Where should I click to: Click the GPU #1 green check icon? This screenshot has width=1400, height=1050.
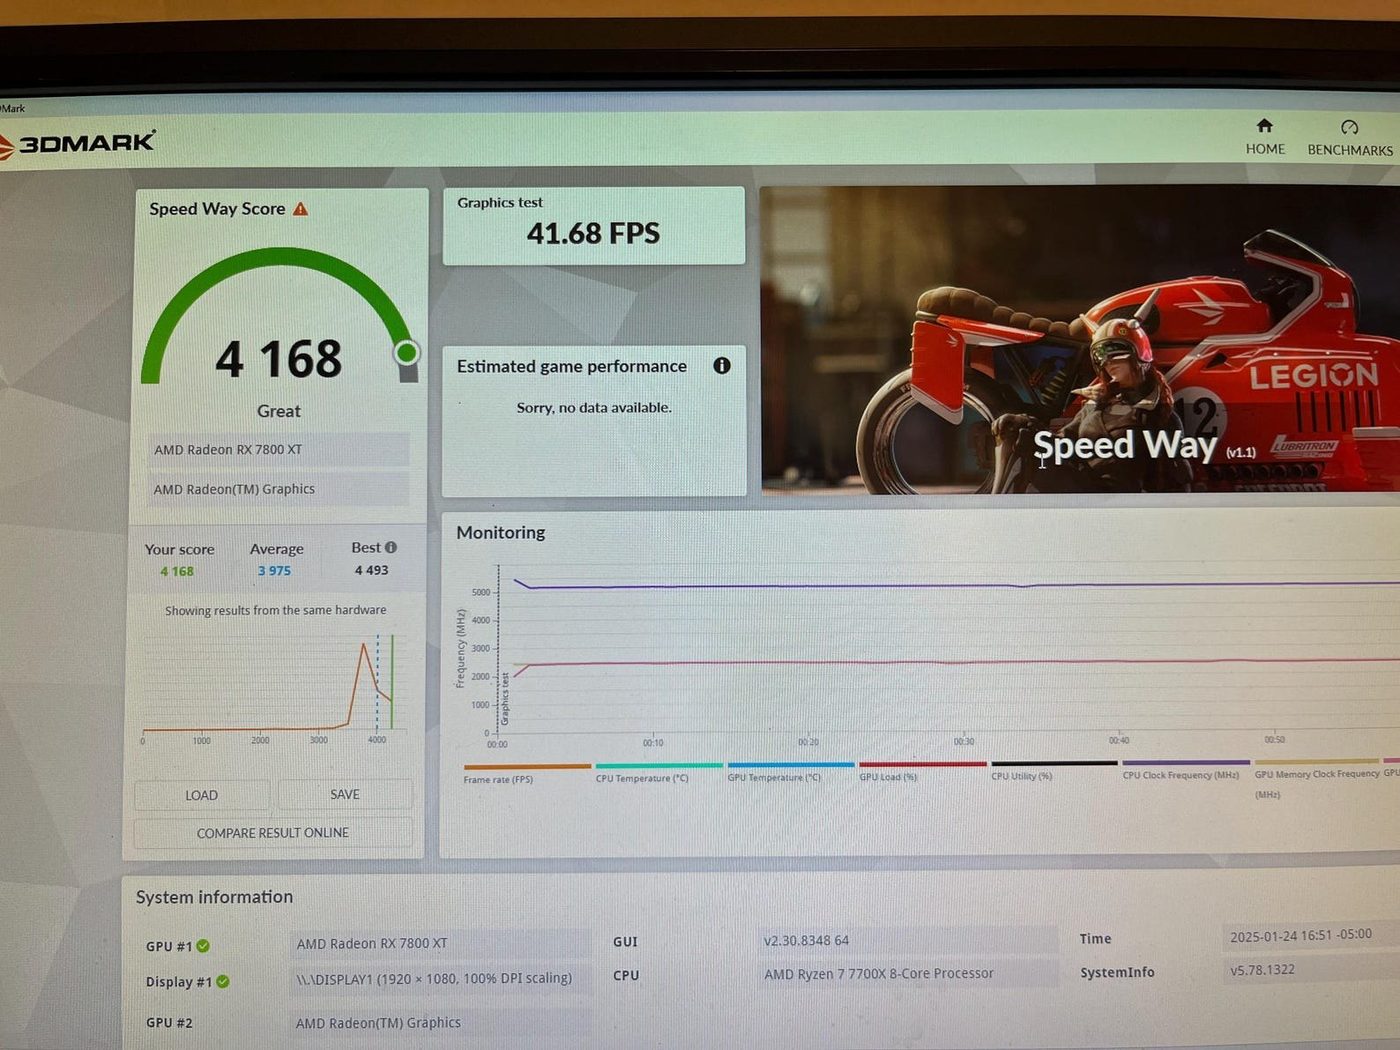[x=203, y=946]
